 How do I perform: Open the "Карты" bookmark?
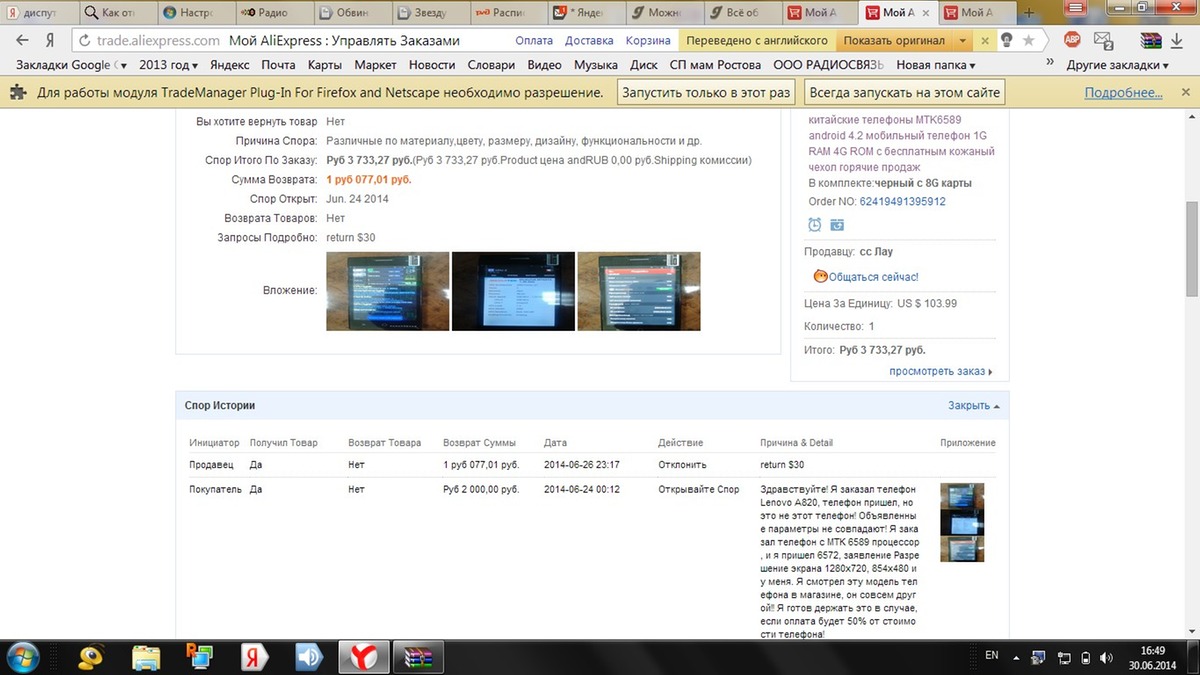tap(325, 65)
